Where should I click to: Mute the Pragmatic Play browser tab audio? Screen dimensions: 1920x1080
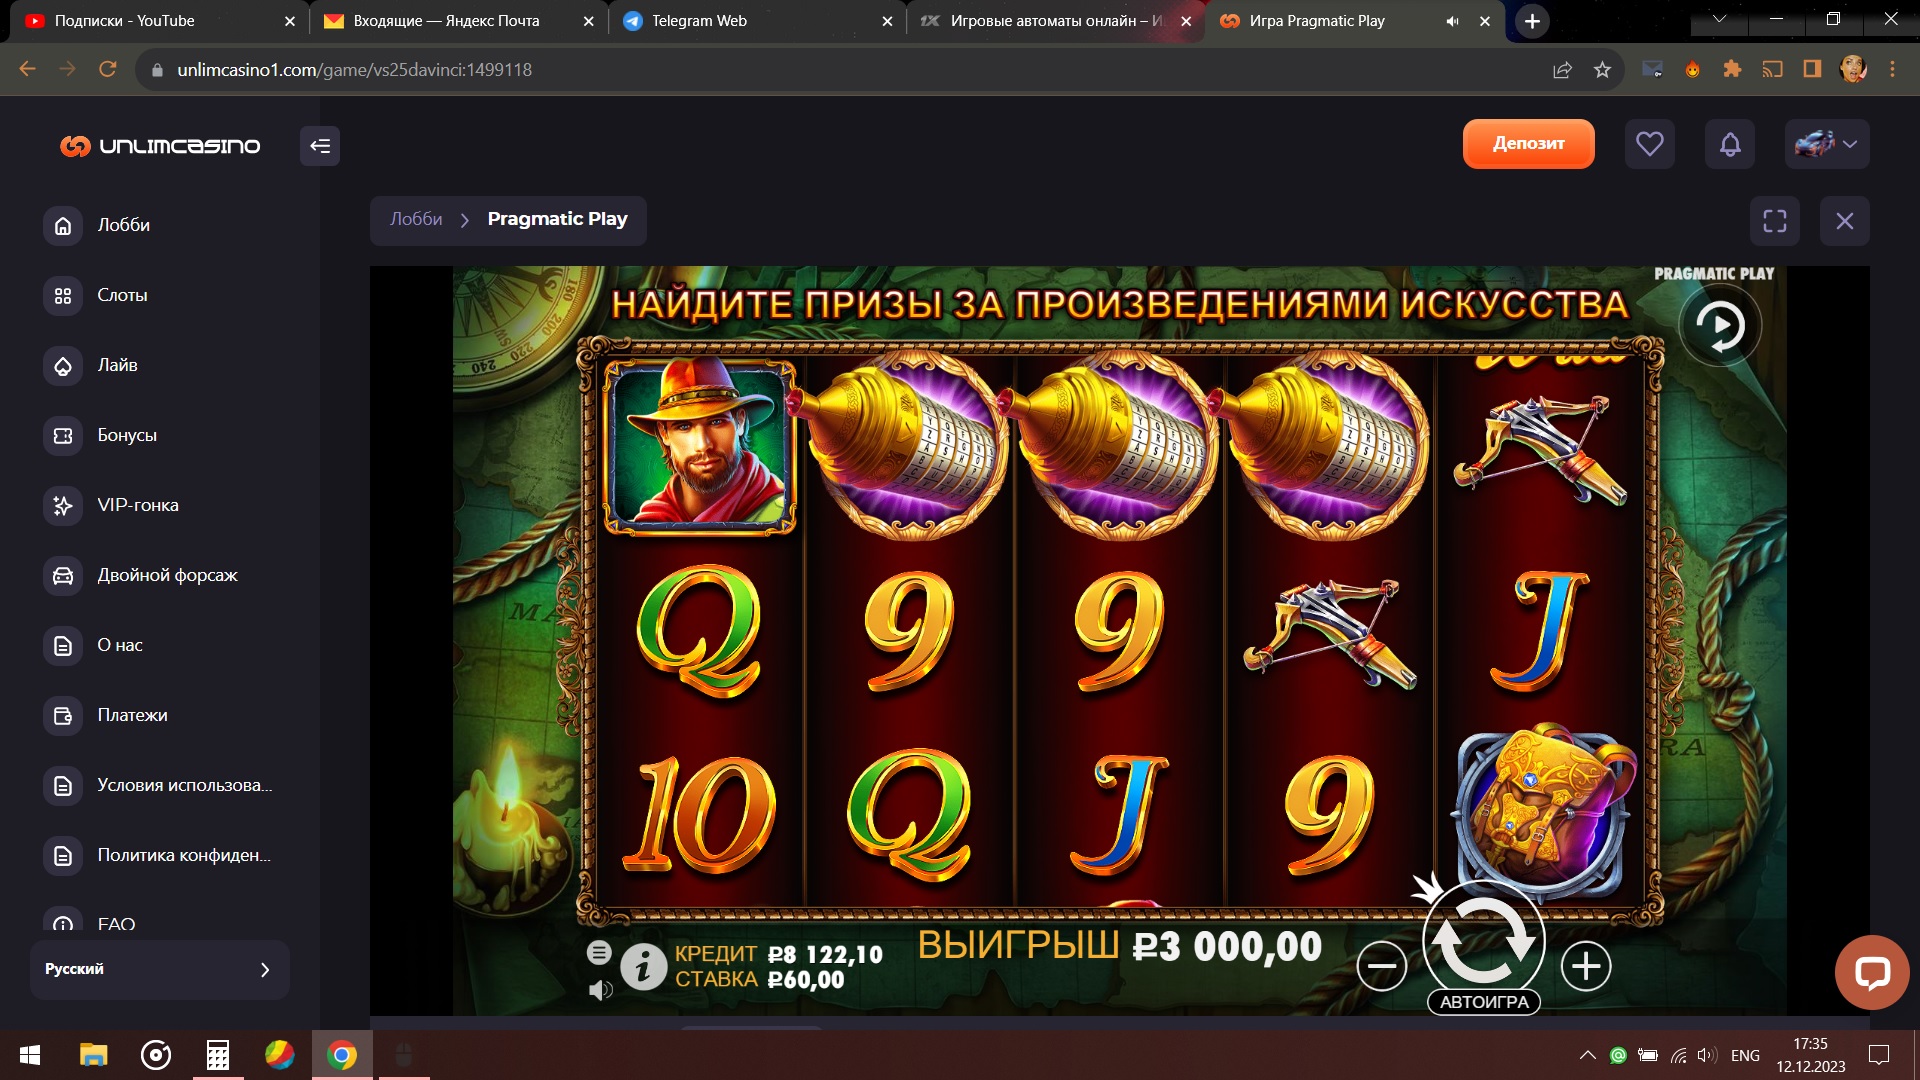tap(1452, 21)
